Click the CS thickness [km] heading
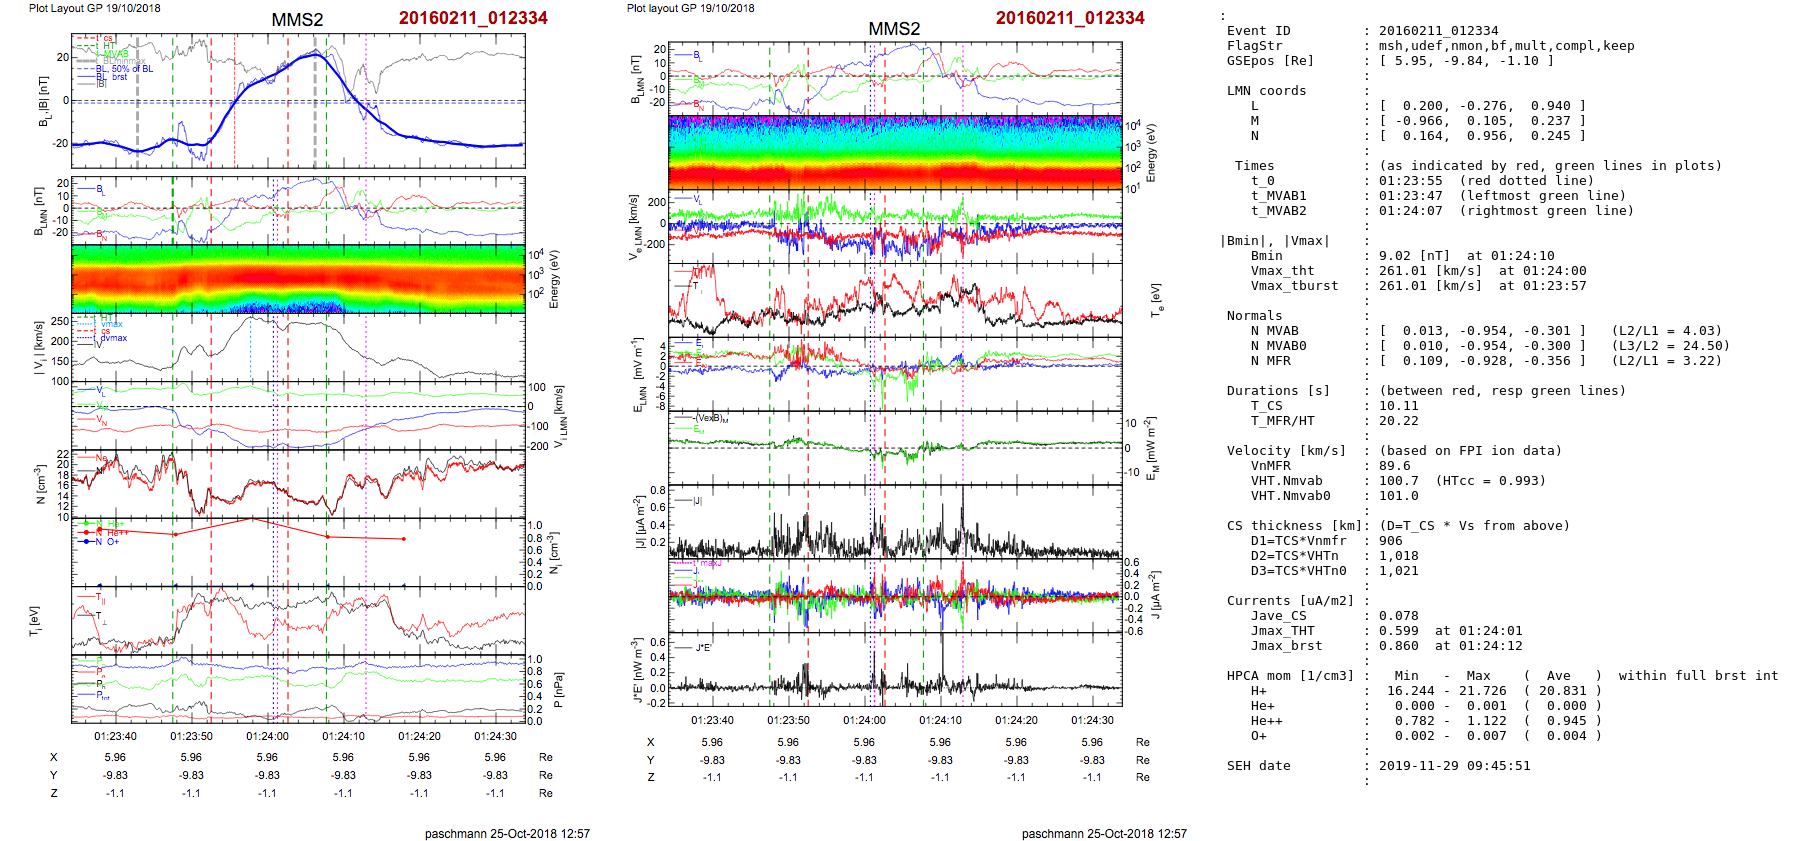Screen dimensions: 1804x841 click(x=1294, y=526)
